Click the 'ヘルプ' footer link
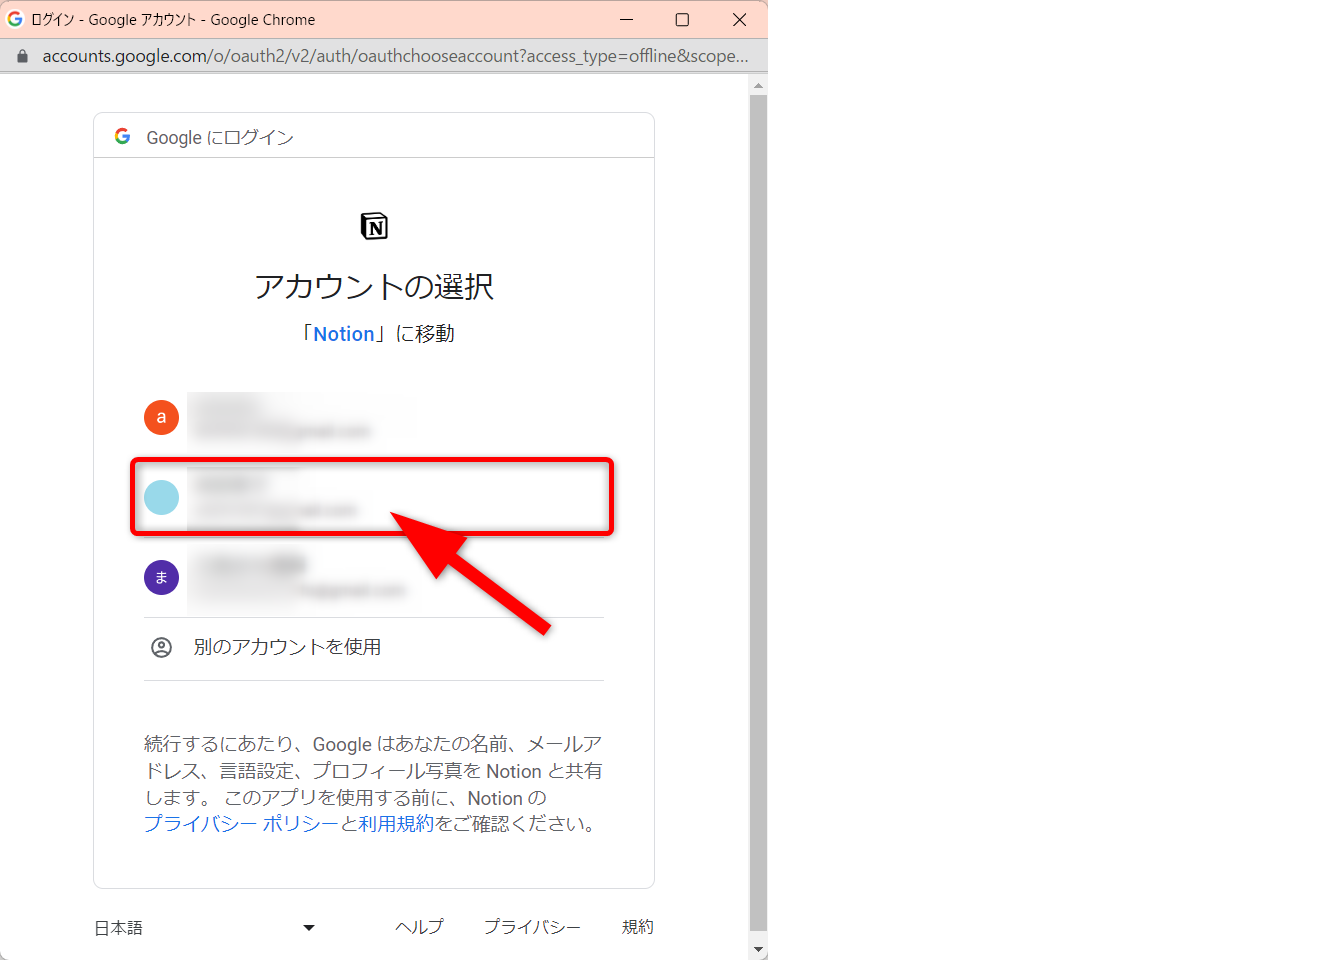 click(419, 927)
